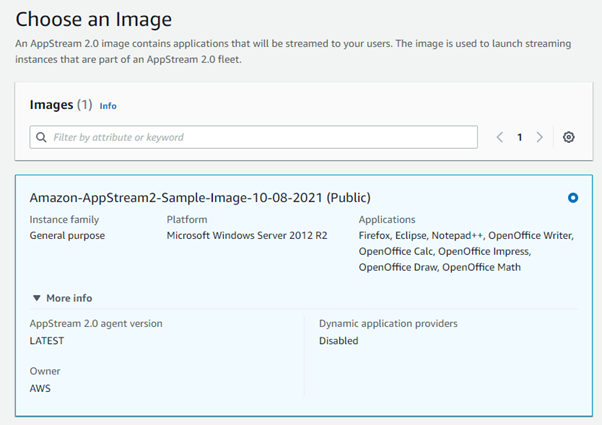Image resolution: width=602 pixels, height=425 pixels.
Task: Open the Images Info link
Action: (x=108, y=106)
